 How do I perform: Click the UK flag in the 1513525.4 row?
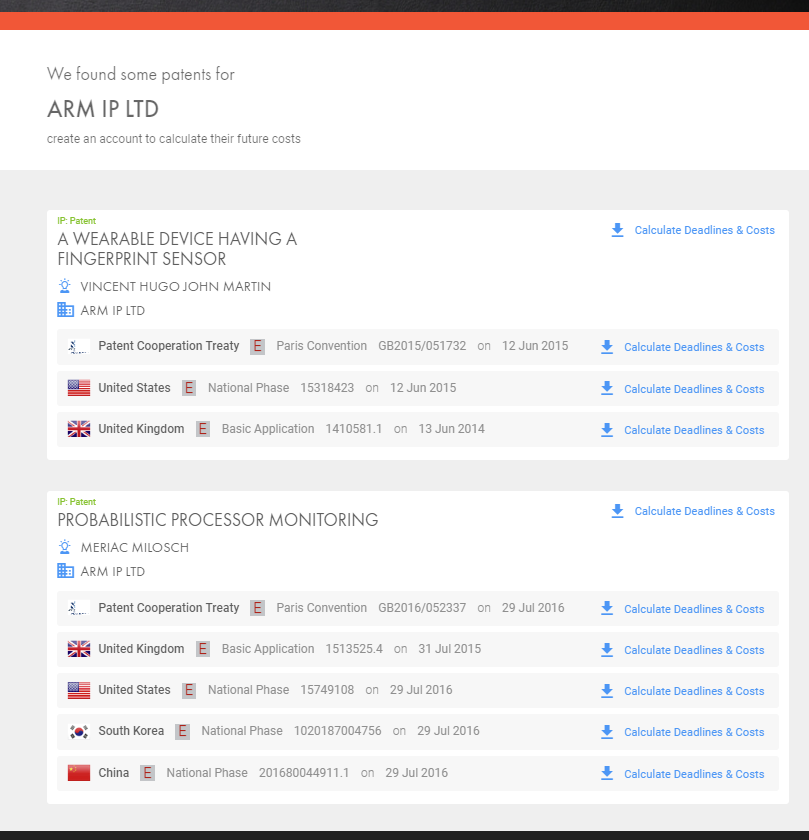[79, 649]
